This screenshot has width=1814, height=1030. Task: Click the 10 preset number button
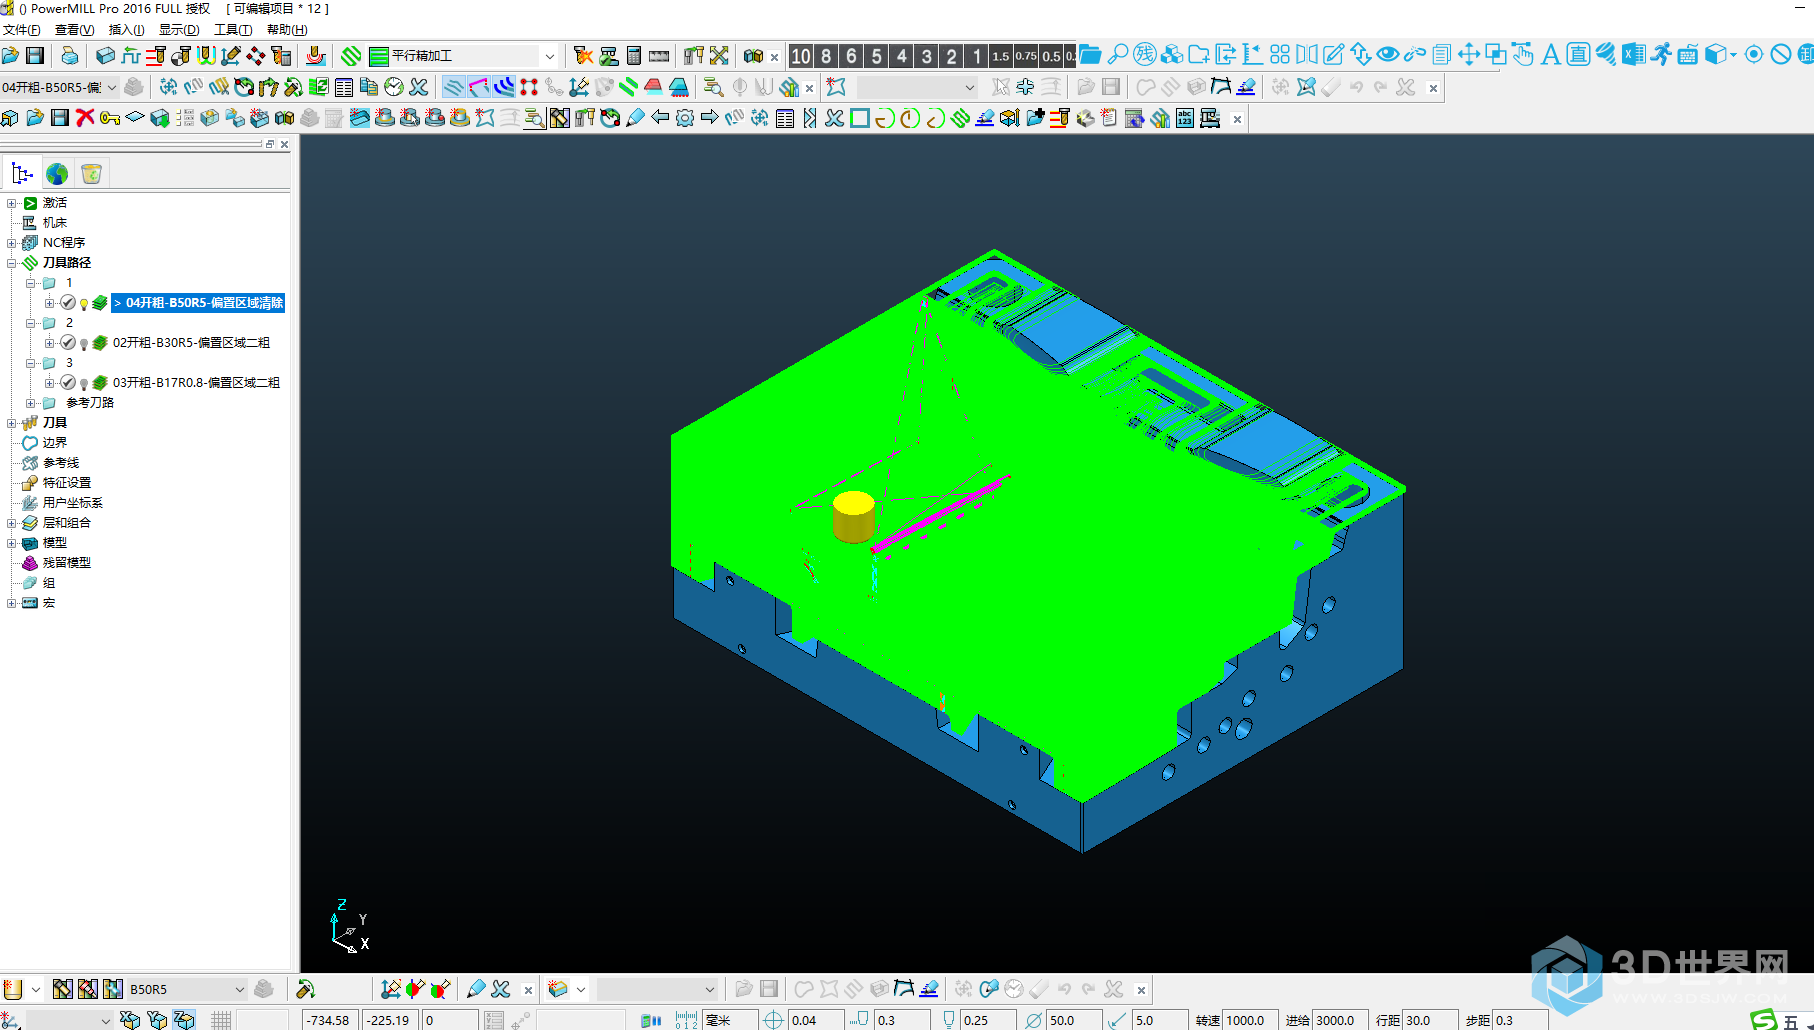click(801, 56)
